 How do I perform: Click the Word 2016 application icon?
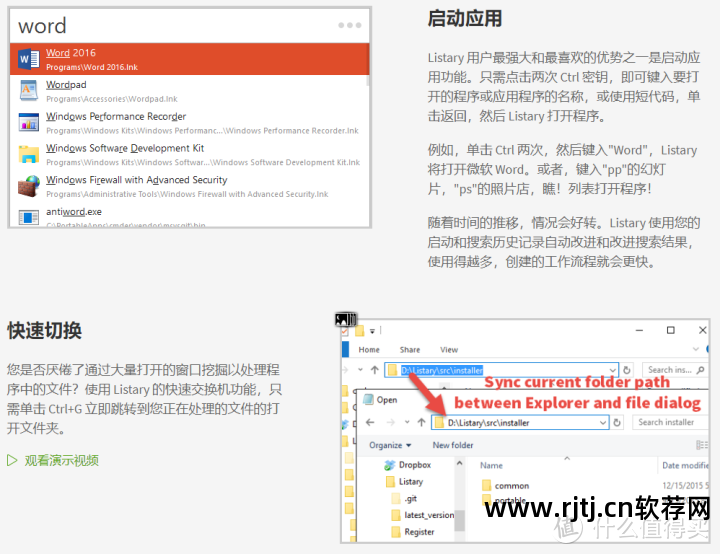click(28, 59)
